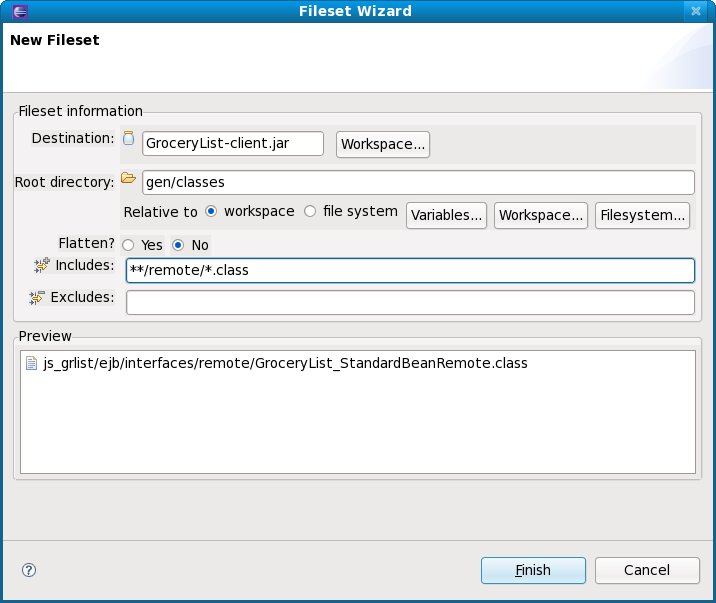Close the Fileset Wizard window
The image size is (716, 603).
tap(696, 11)
